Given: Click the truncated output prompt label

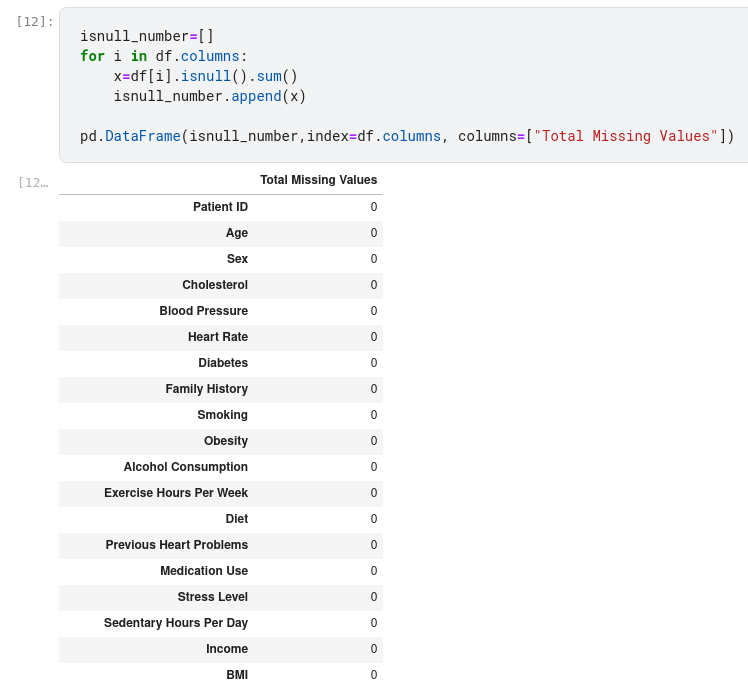Looking at the screenshot, I should tap(33, 182).
